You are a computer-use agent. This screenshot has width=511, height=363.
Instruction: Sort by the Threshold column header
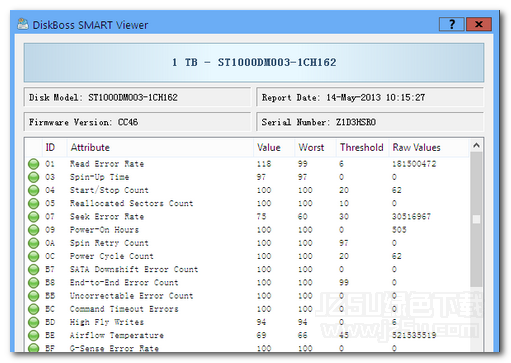pyautogui.click(x=362, y=148)
